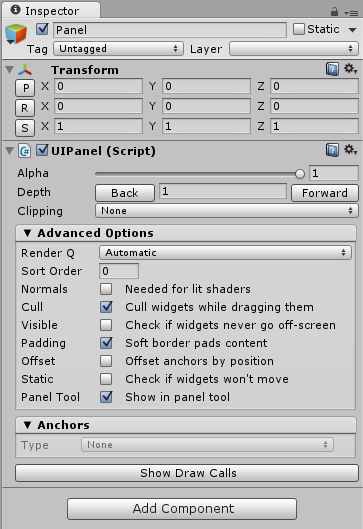Click the Add Component button
This screenshot has height=529, width=363.
click(182, 509)
